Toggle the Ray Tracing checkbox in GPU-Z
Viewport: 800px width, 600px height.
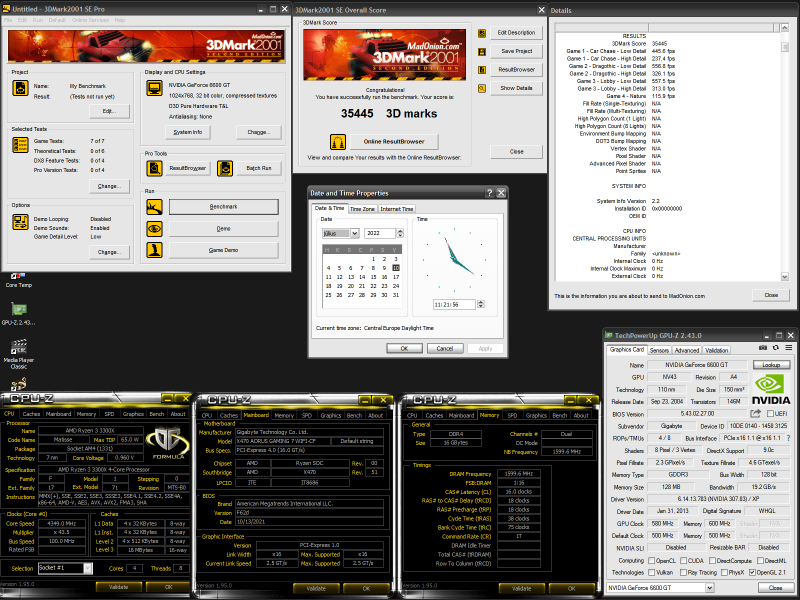click(682, 572)
